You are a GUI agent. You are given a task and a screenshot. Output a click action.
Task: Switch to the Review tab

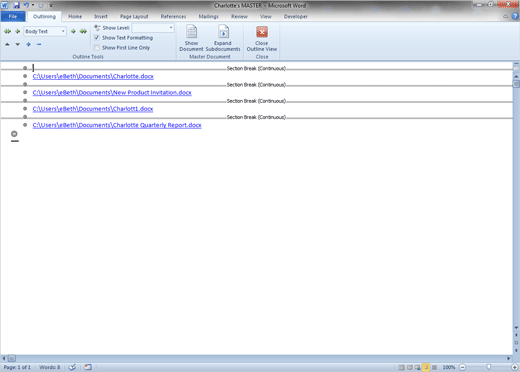click(x=239, y=16)
